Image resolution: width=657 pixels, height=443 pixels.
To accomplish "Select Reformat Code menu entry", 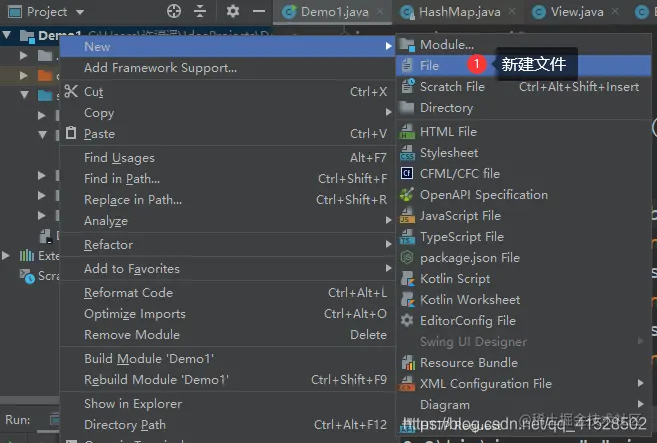I will pos(228,293).
